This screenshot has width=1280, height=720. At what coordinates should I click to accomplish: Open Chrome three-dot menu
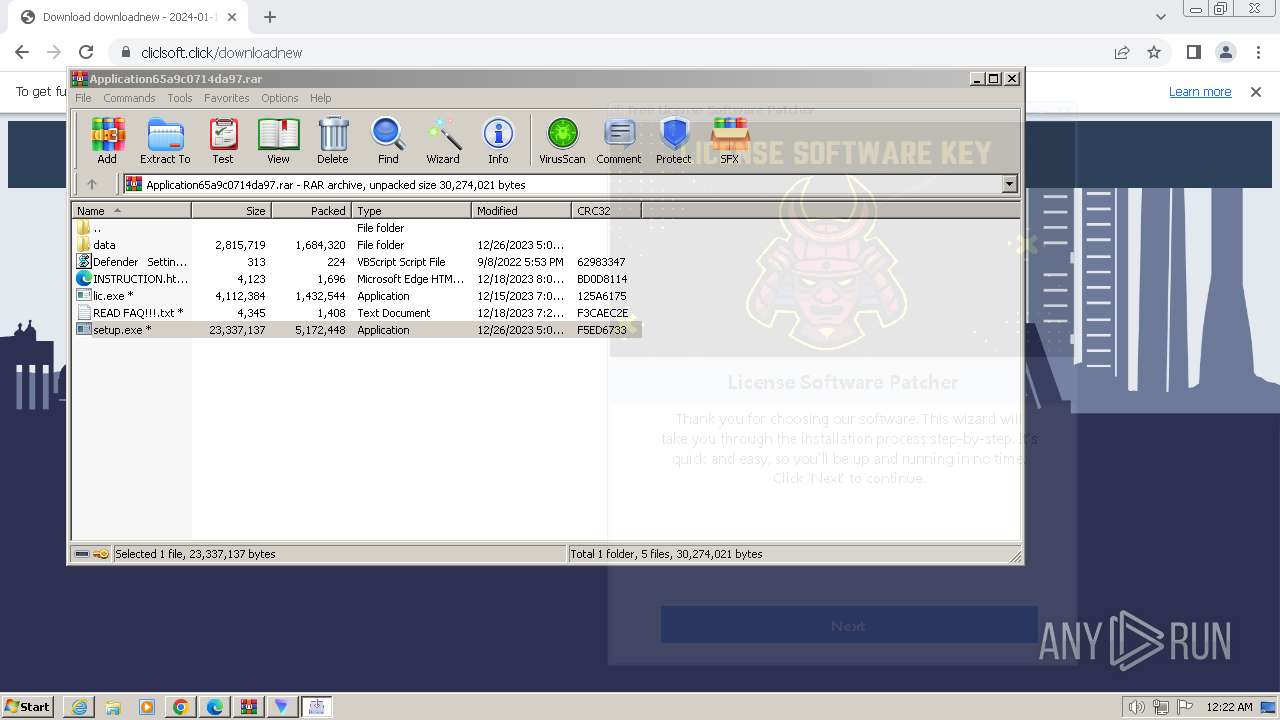pyautogui.click(x=1257, y=52)
